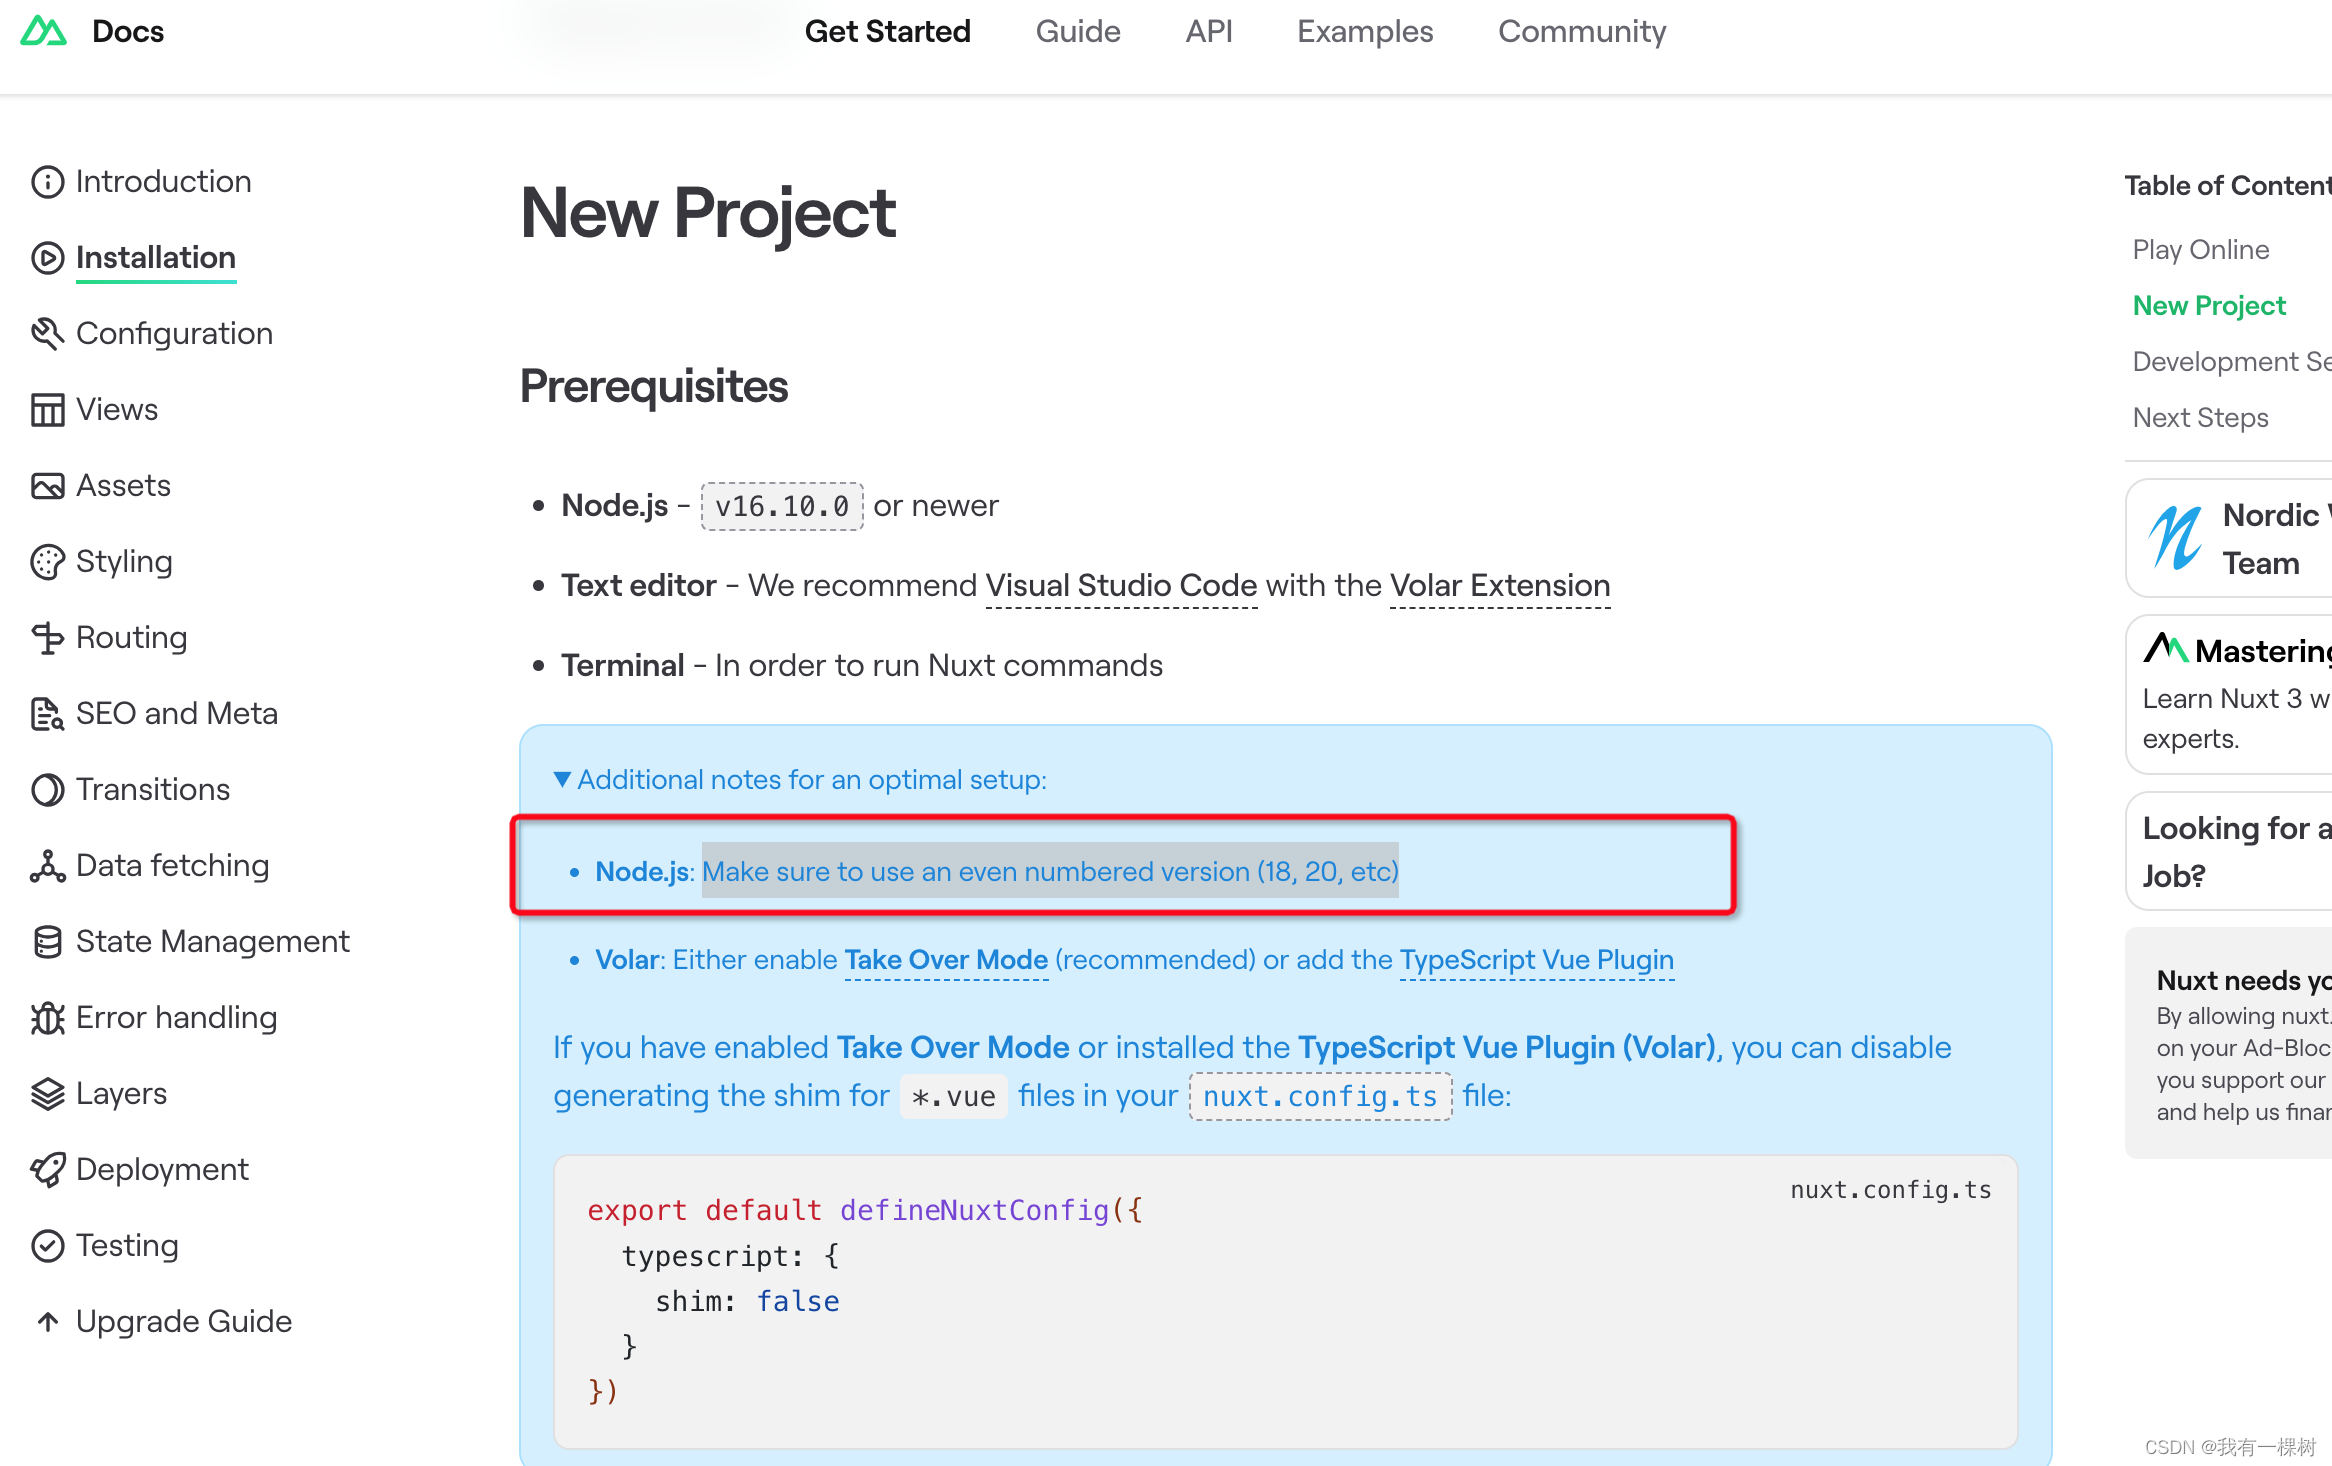Open the TypeScript Vue Plugin link
The width and height of the screenshot is (2332, 1466).
(1536, 959)
